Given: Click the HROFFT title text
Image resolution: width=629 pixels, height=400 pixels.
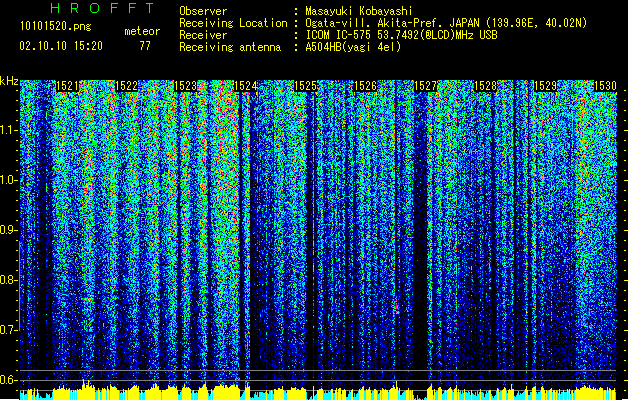Looking at the screenshot, I should tap(103, 8).
